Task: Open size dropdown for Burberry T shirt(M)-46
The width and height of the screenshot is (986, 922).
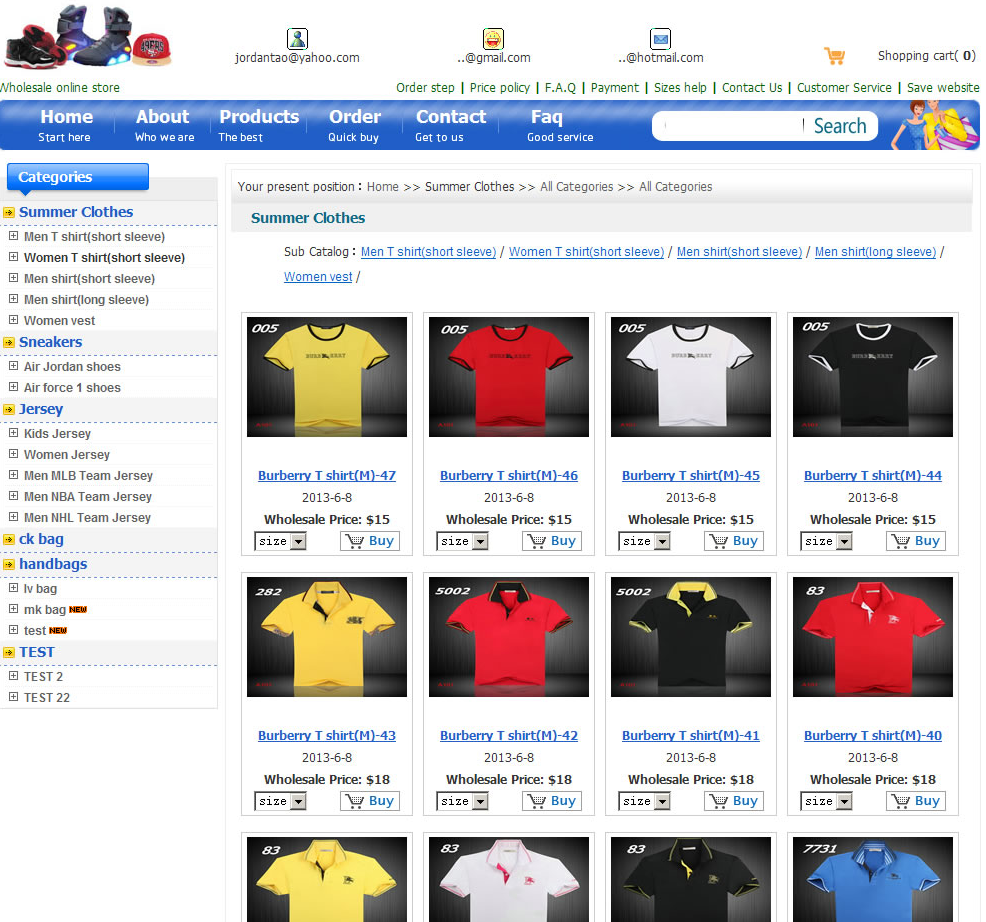Action: (x=462, y=541)
